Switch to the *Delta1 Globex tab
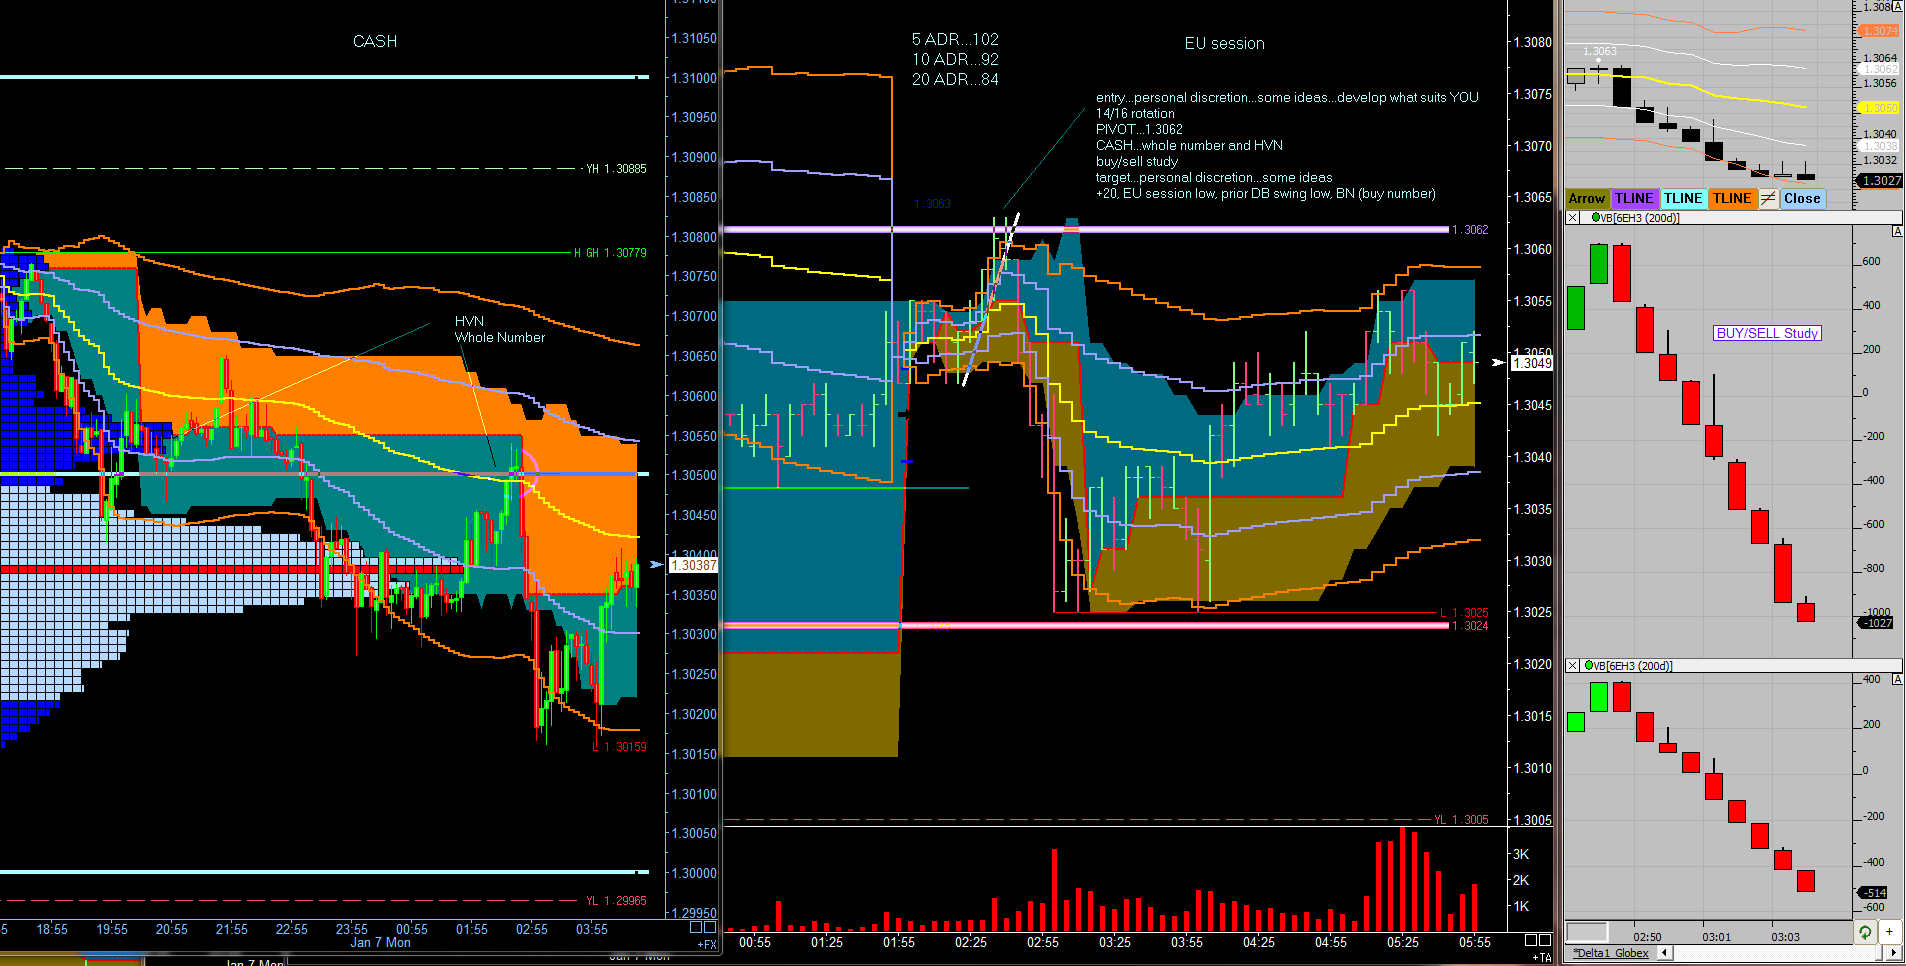The width and height of the screenshot is (1906, 966). (x=1610, y=953)
